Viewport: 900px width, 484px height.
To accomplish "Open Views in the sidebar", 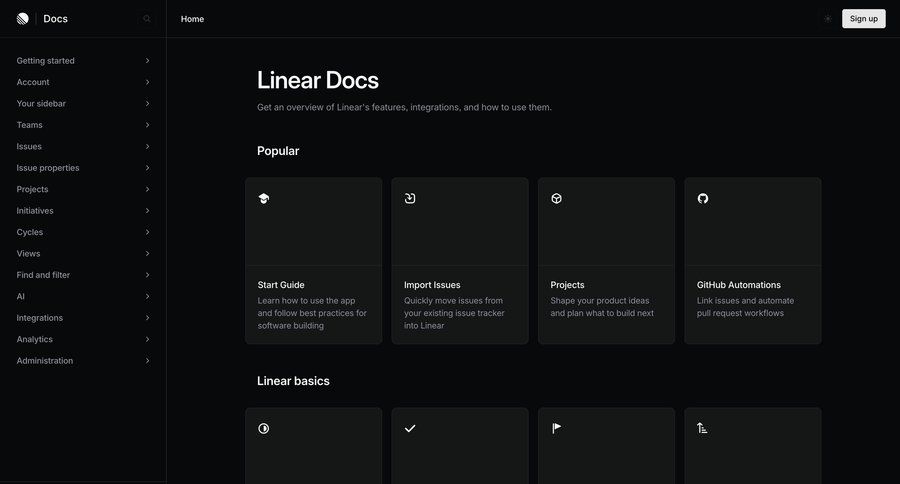I will click(28, 254).
